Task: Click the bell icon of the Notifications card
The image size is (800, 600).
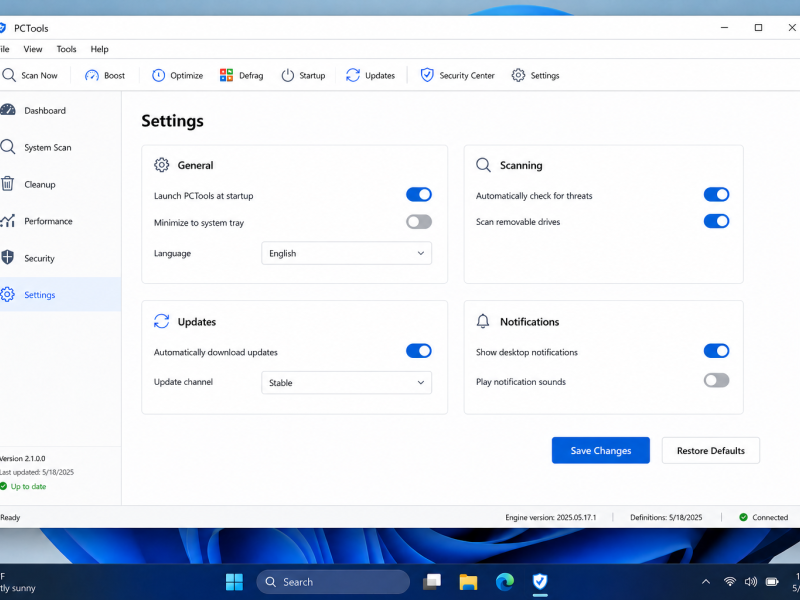Action: click(483, 321)
